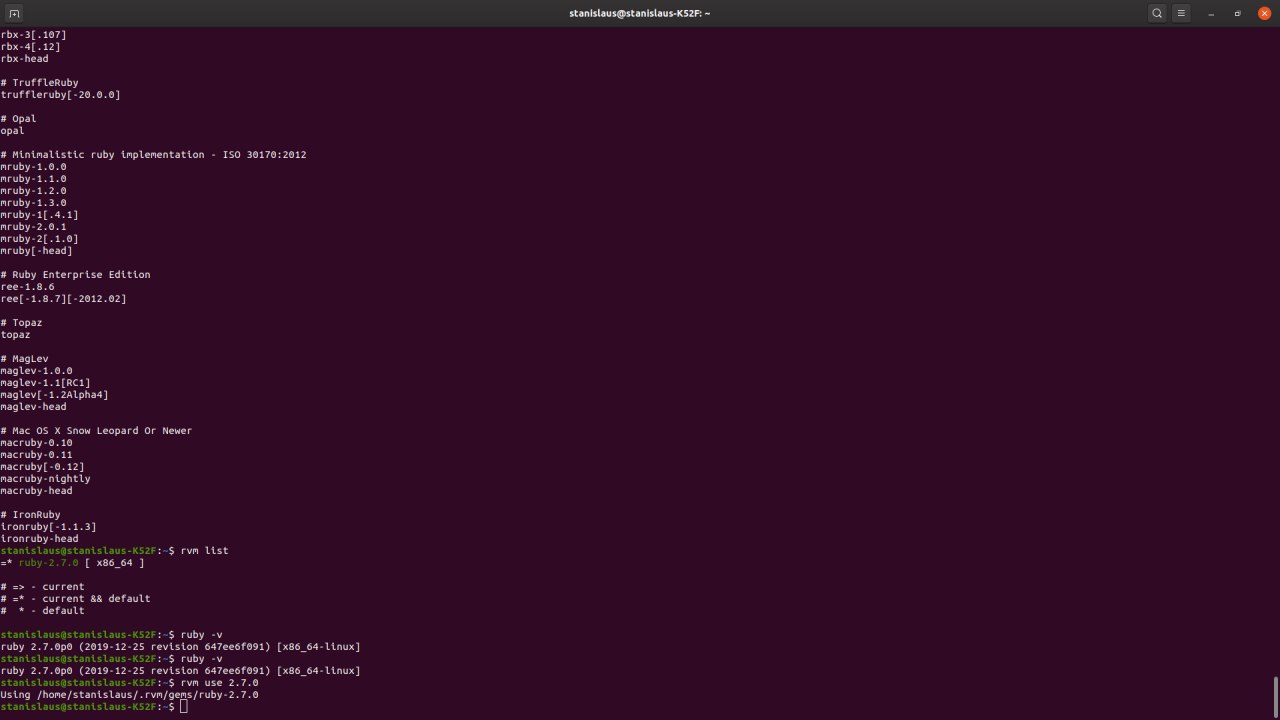Click the 'rvm use 2.7.0' command text
Image resolution: width=1280 pixels, height=720 pixels.
(220, 683)
